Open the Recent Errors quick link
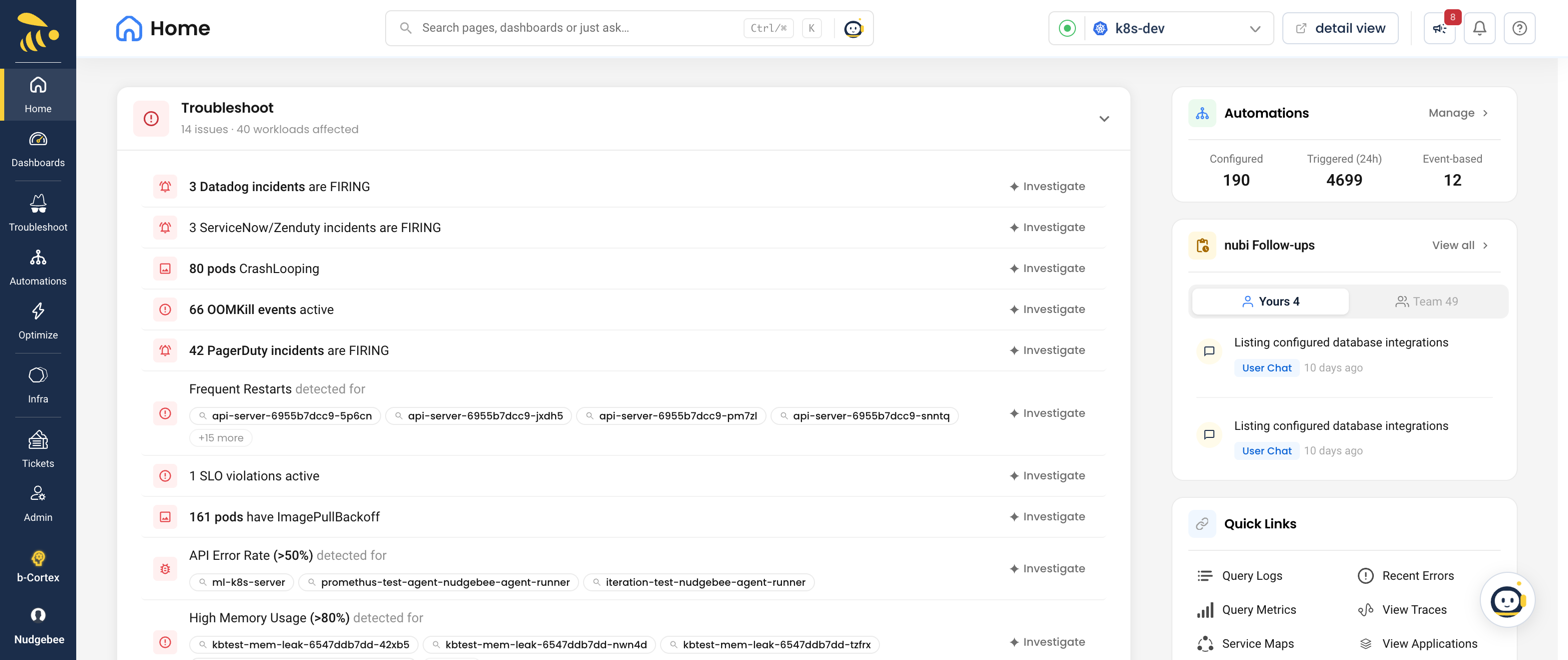The height and width of the screenshot is (660, 1568). click(x=1405, y=576)
